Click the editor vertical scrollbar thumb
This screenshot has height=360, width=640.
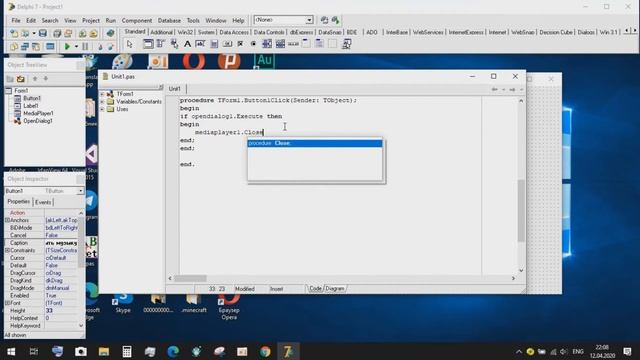[521, 211]
